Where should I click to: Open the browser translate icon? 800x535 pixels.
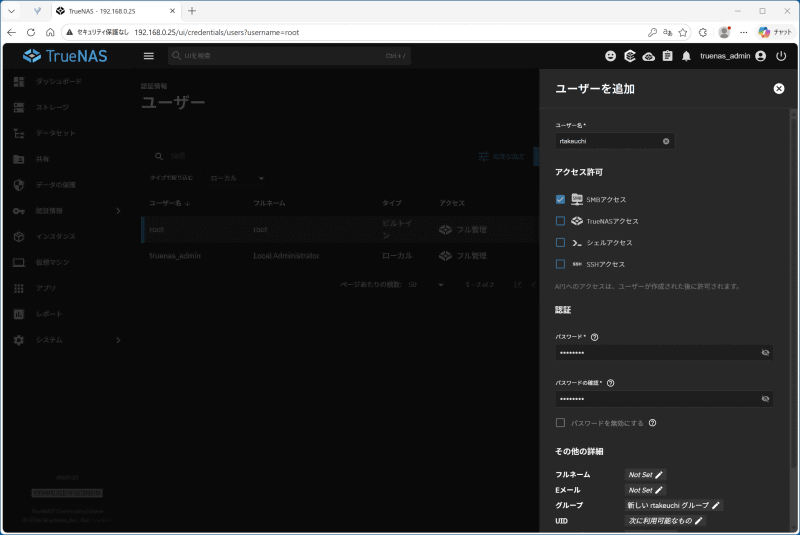pos(667,32)
